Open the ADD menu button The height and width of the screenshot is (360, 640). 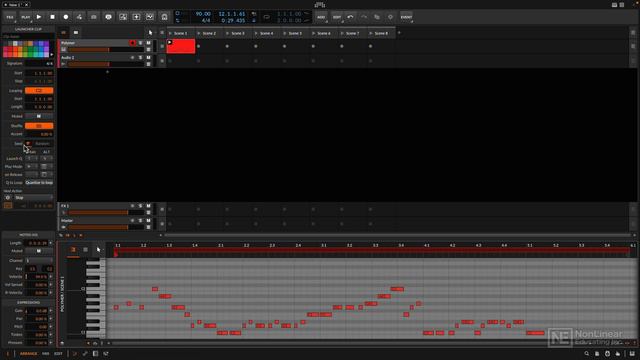321,17
